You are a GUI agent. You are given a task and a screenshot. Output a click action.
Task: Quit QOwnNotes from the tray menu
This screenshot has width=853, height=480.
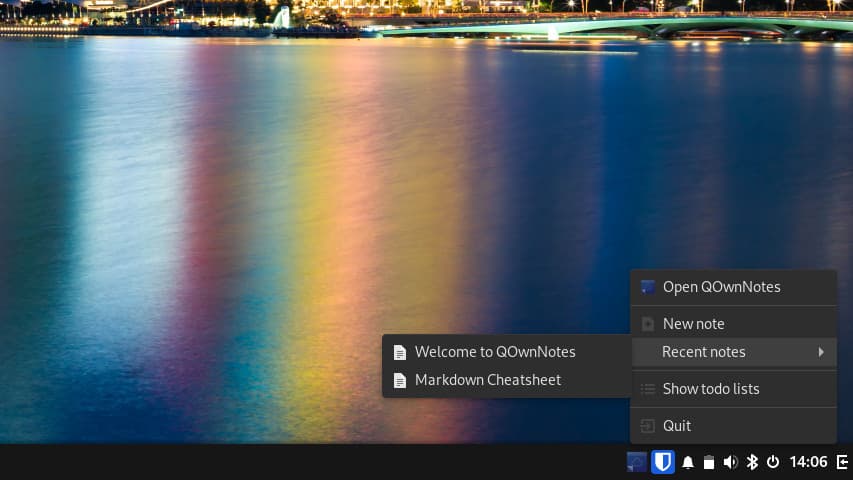point(677,426)
